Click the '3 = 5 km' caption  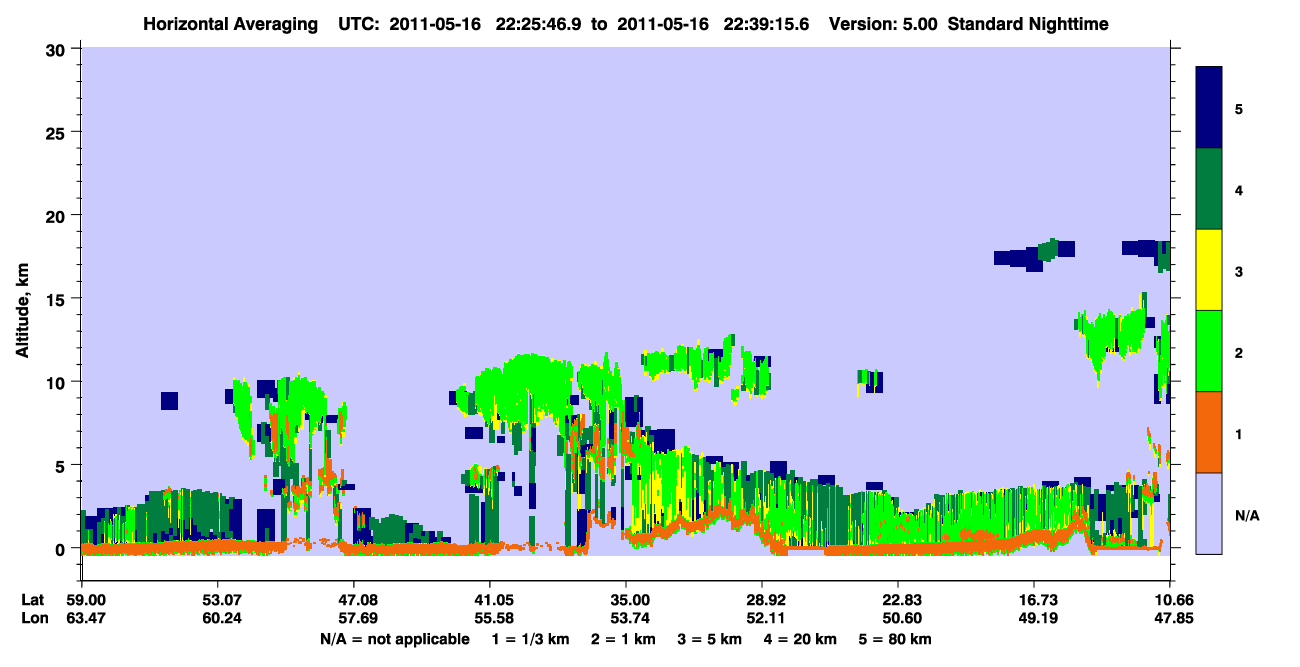(x=709, y=639)
